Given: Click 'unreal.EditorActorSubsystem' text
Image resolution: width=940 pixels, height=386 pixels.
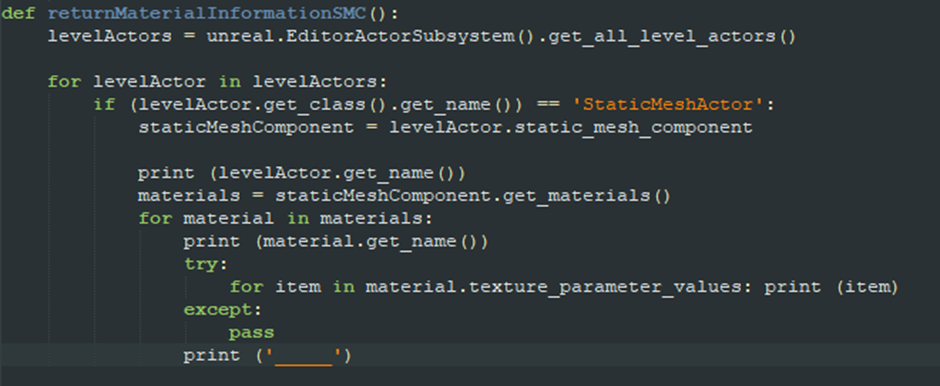Looking at the screenshot, I should [x=361, y=36].
